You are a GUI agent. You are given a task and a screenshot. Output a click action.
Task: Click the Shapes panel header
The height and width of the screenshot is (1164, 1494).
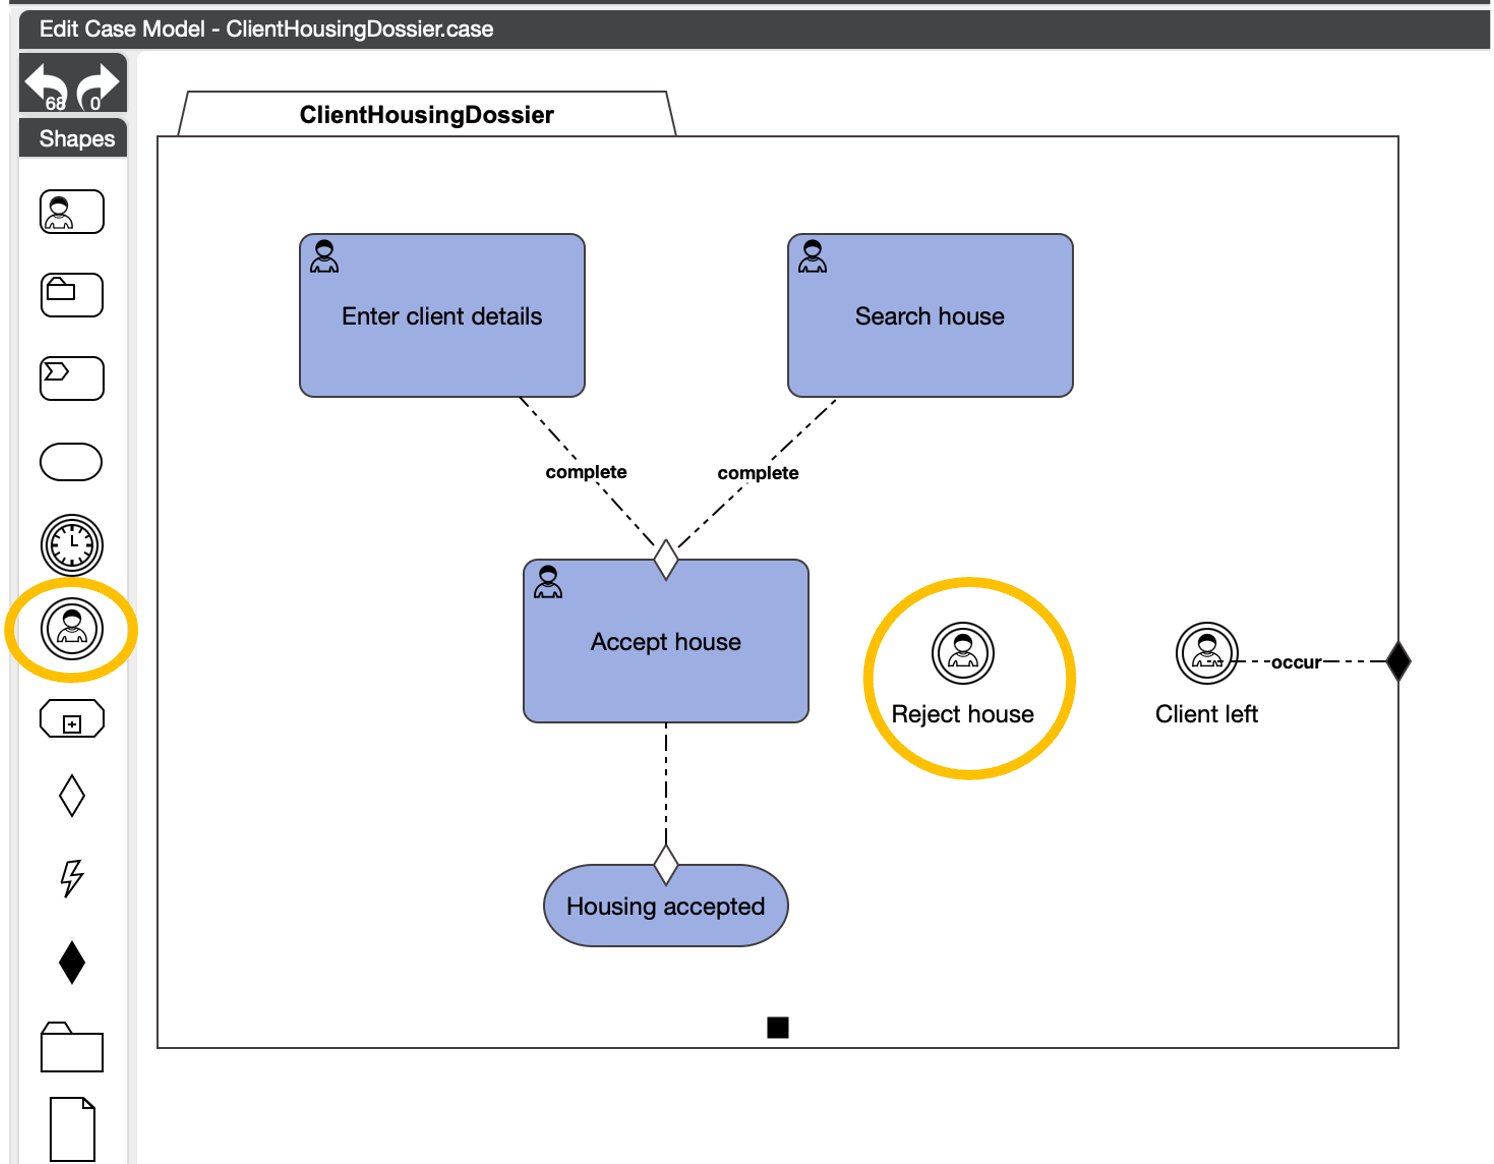click(x=76, y=139)
